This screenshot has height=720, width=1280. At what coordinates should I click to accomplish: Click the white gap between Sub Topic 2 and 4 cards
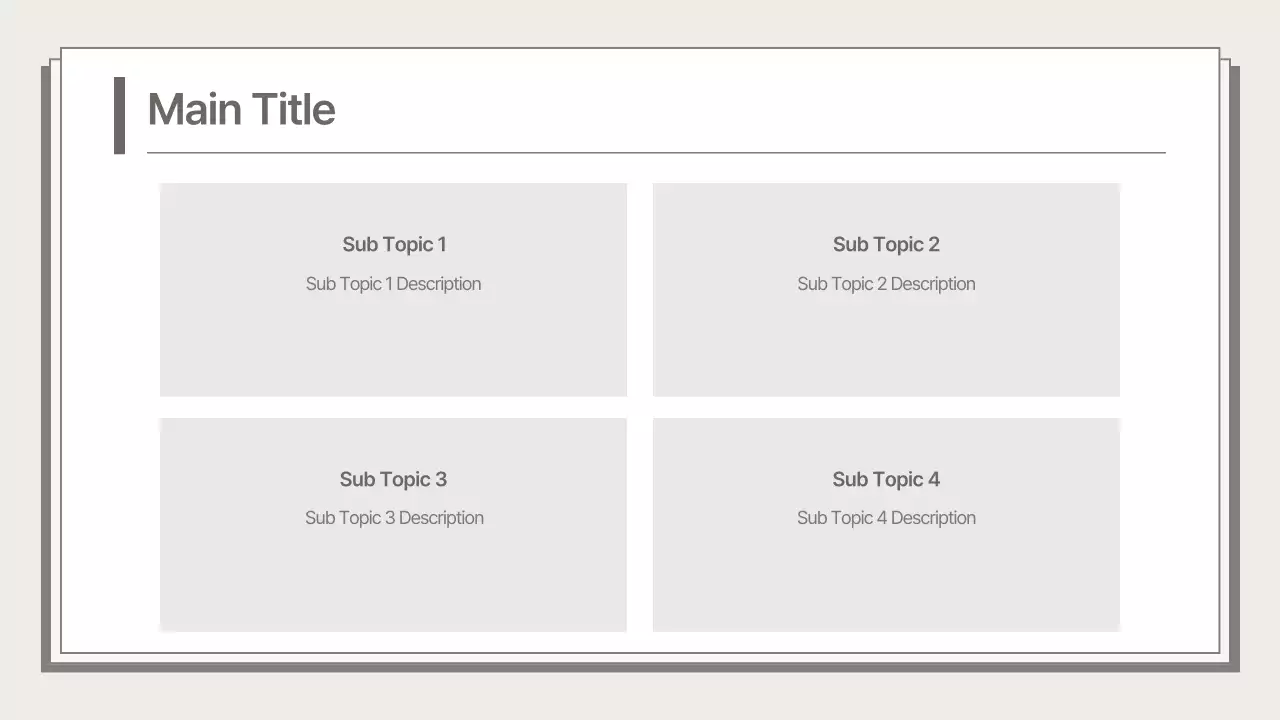tap(886, 407)
